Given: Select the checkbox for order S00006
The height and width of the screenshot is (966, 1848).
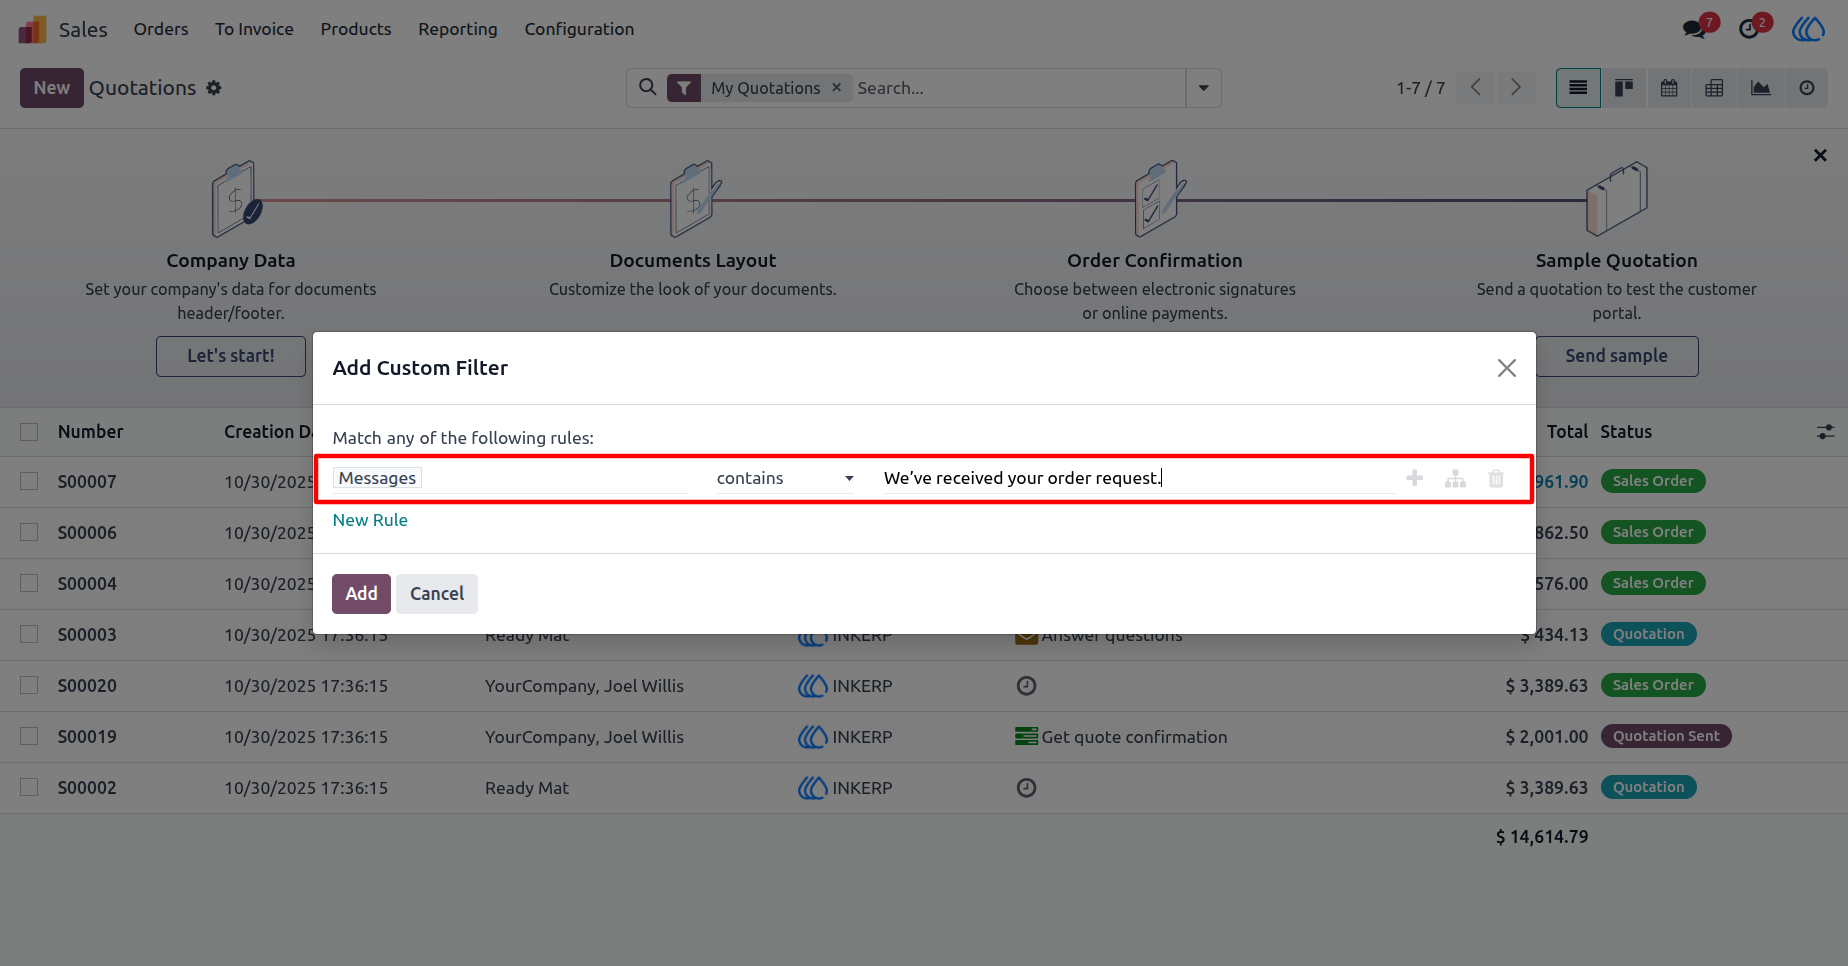Looking at the screenshot, I should point(29,532).
